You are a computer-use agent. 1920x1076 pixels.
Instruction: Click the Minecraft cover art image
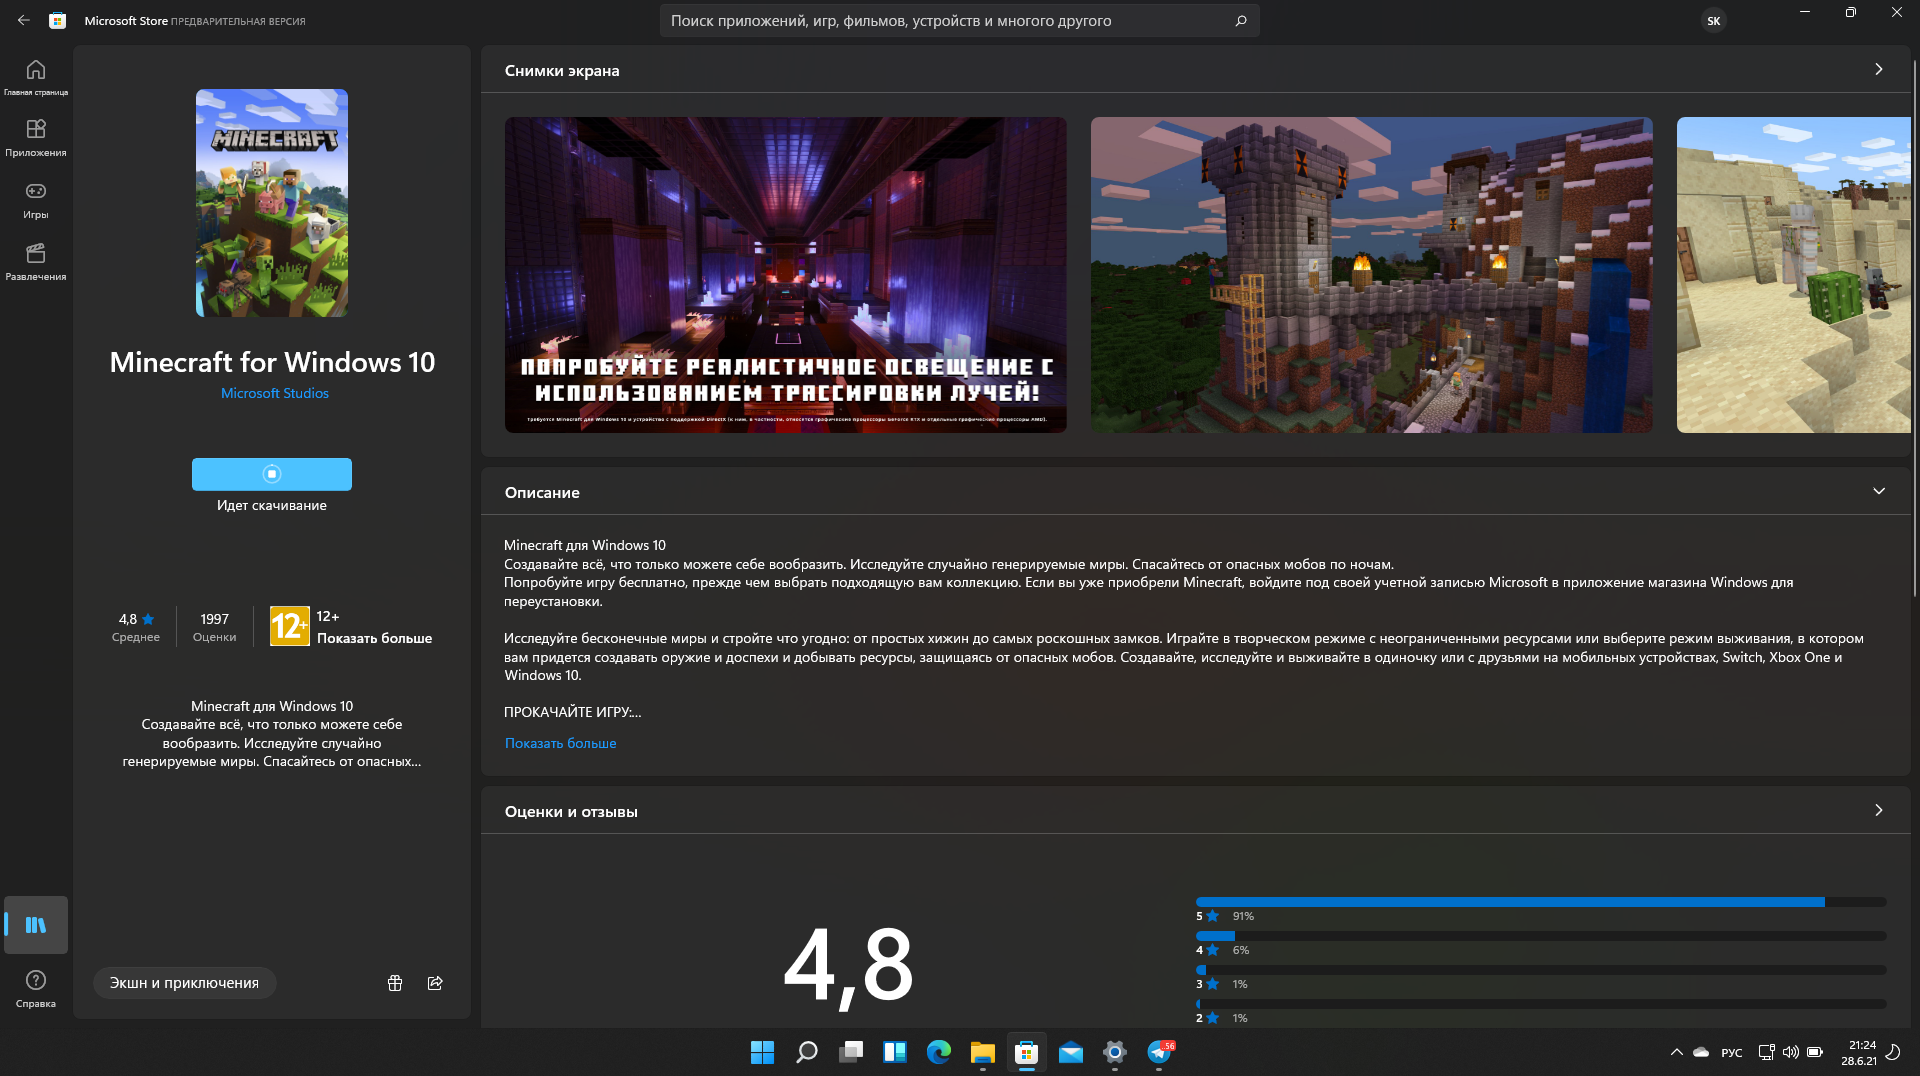click(272, 203)
